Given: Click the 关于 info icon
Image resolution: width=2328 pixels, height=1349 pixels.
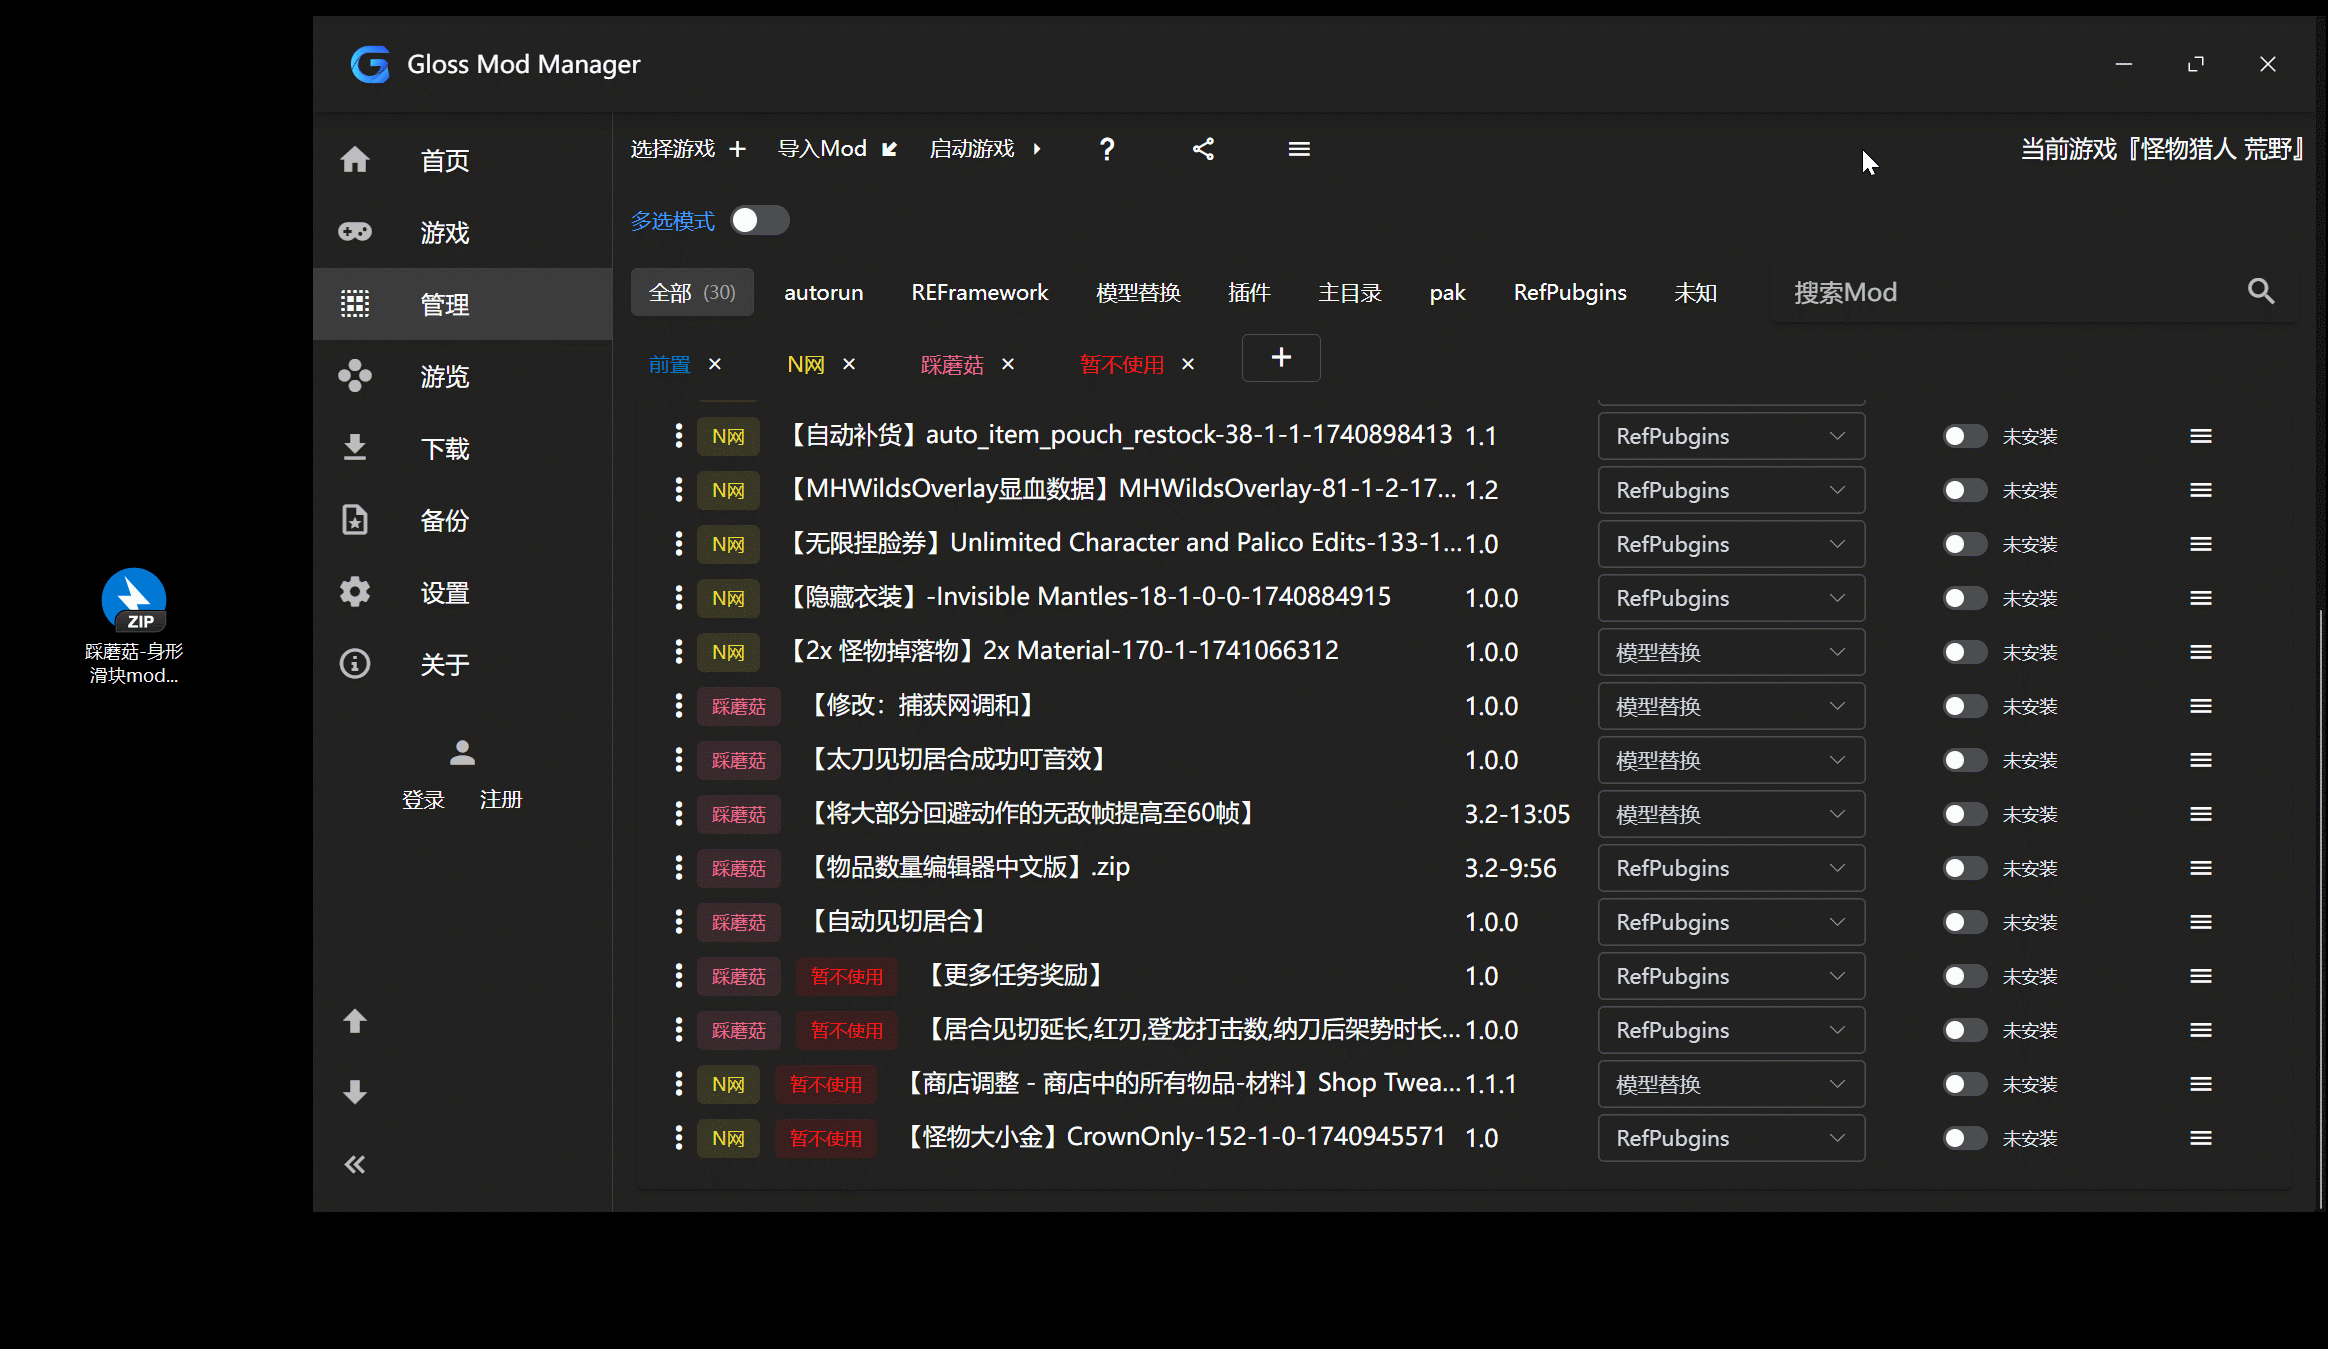Looking at the screenshot, I should click(355, 664).
